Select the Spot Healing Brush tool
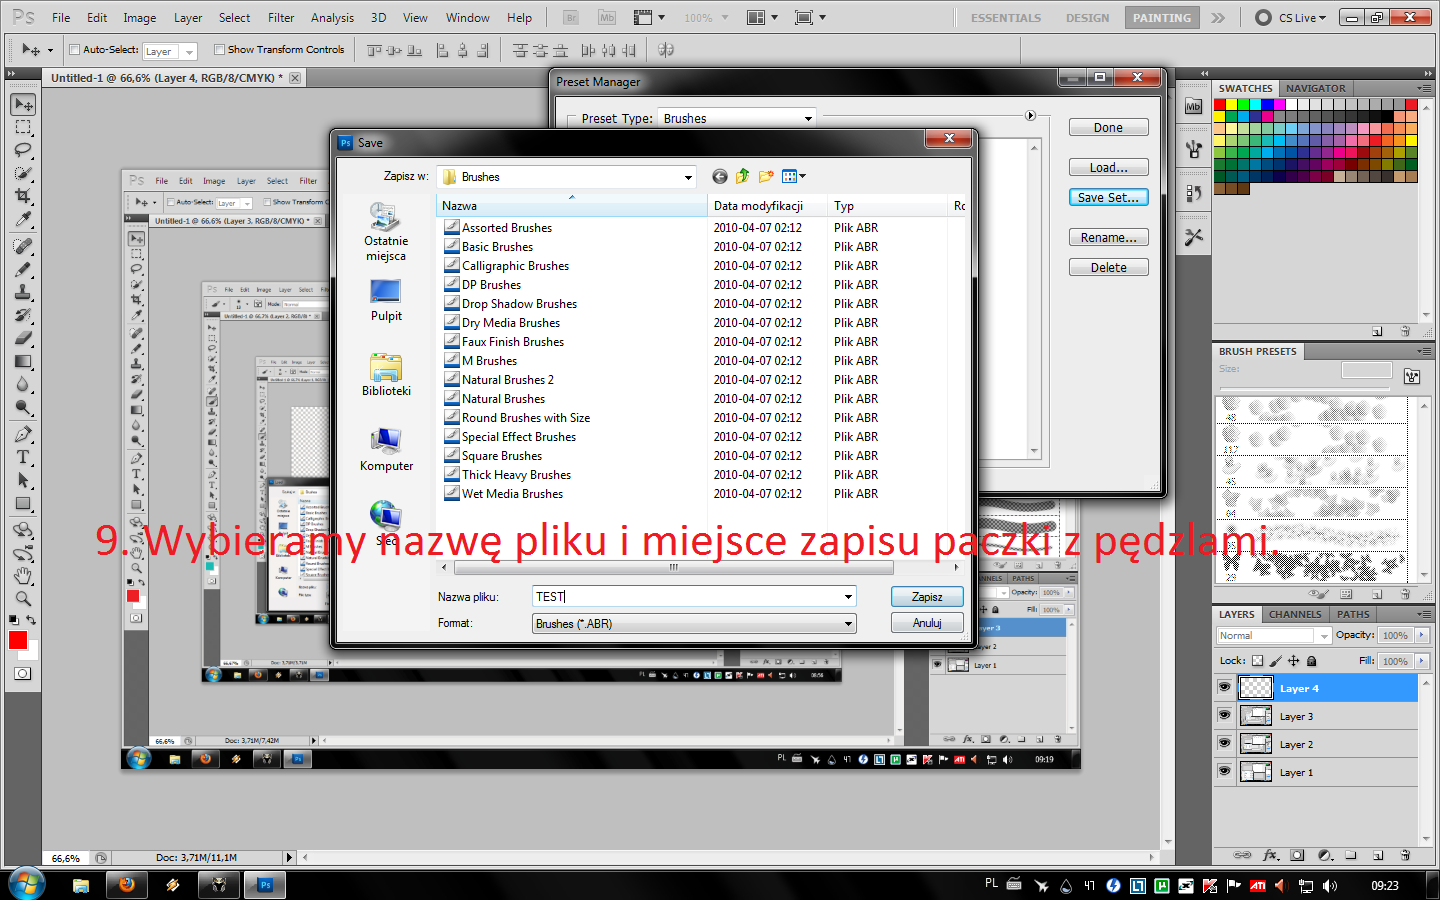This screenshot has width=1440, height=900. 23,246
